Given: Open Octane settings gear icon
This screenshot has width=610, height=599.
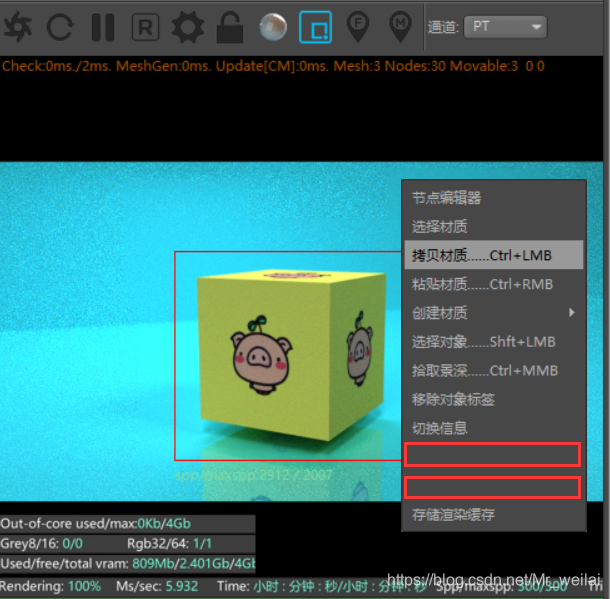Looking at the screenshot, I should pyautogui.click(x=188, y=27).
